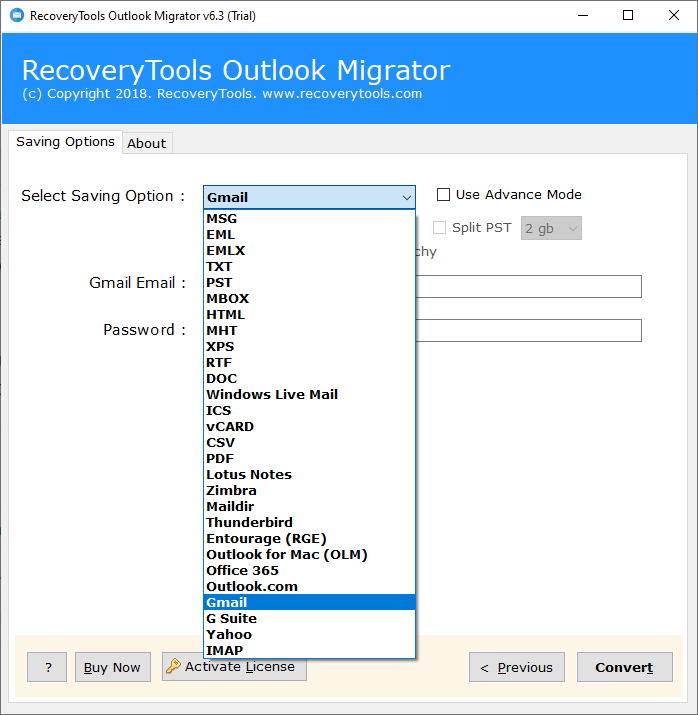This screenshot has height=715, width=698.
Task: Enable Use Advance Mode checkbox
Action: tap(443, 195)
